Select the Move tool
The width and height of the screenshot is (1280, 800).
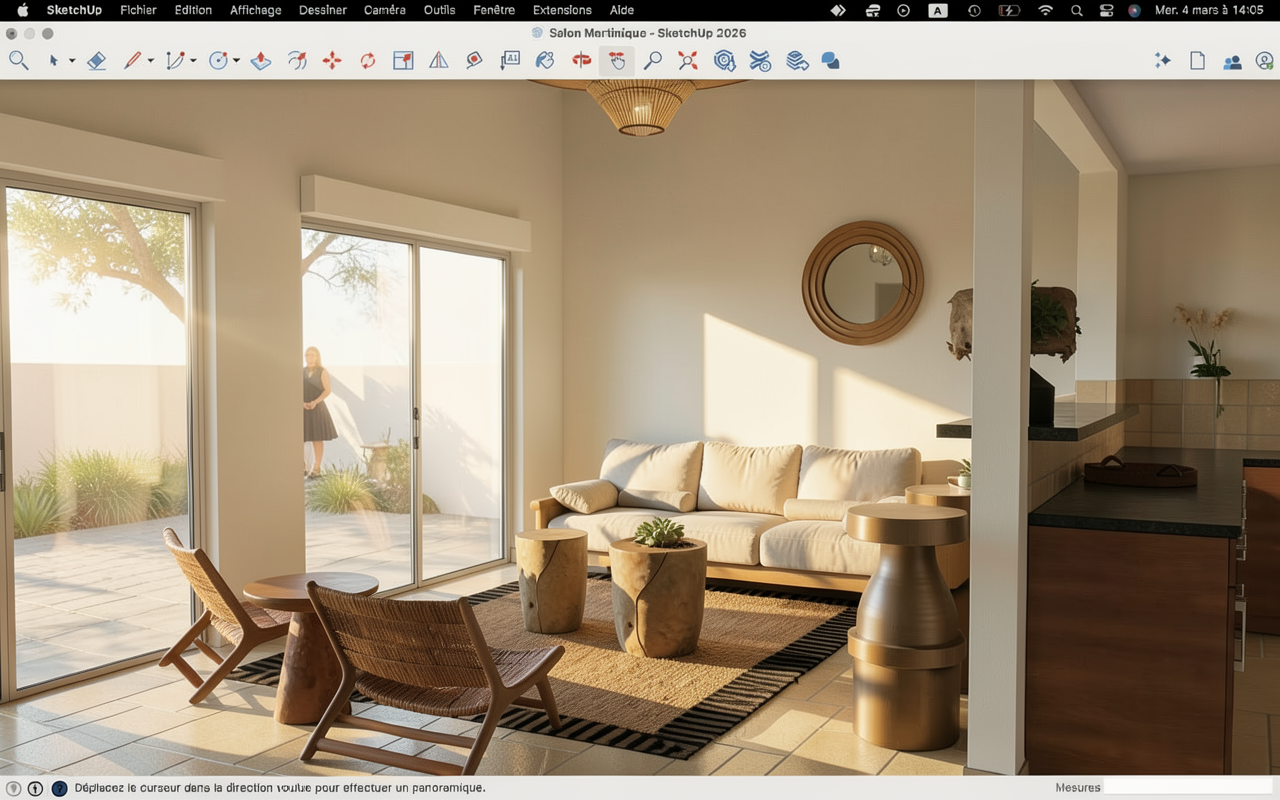pyautogui.click(x=332, y=61)
